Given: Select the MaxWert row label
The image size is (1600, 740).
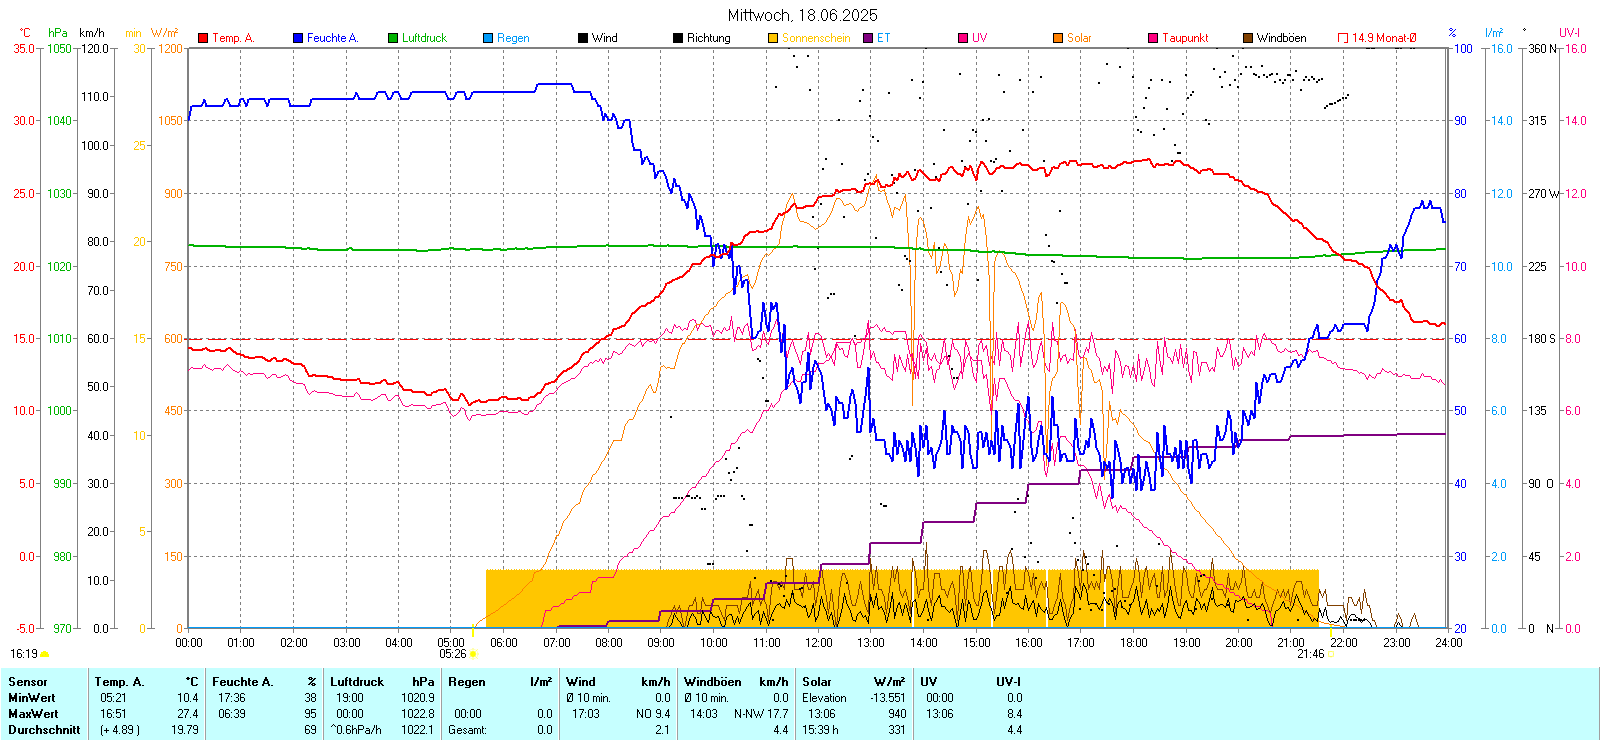Looking at the screenshot, I should (33, 714).
